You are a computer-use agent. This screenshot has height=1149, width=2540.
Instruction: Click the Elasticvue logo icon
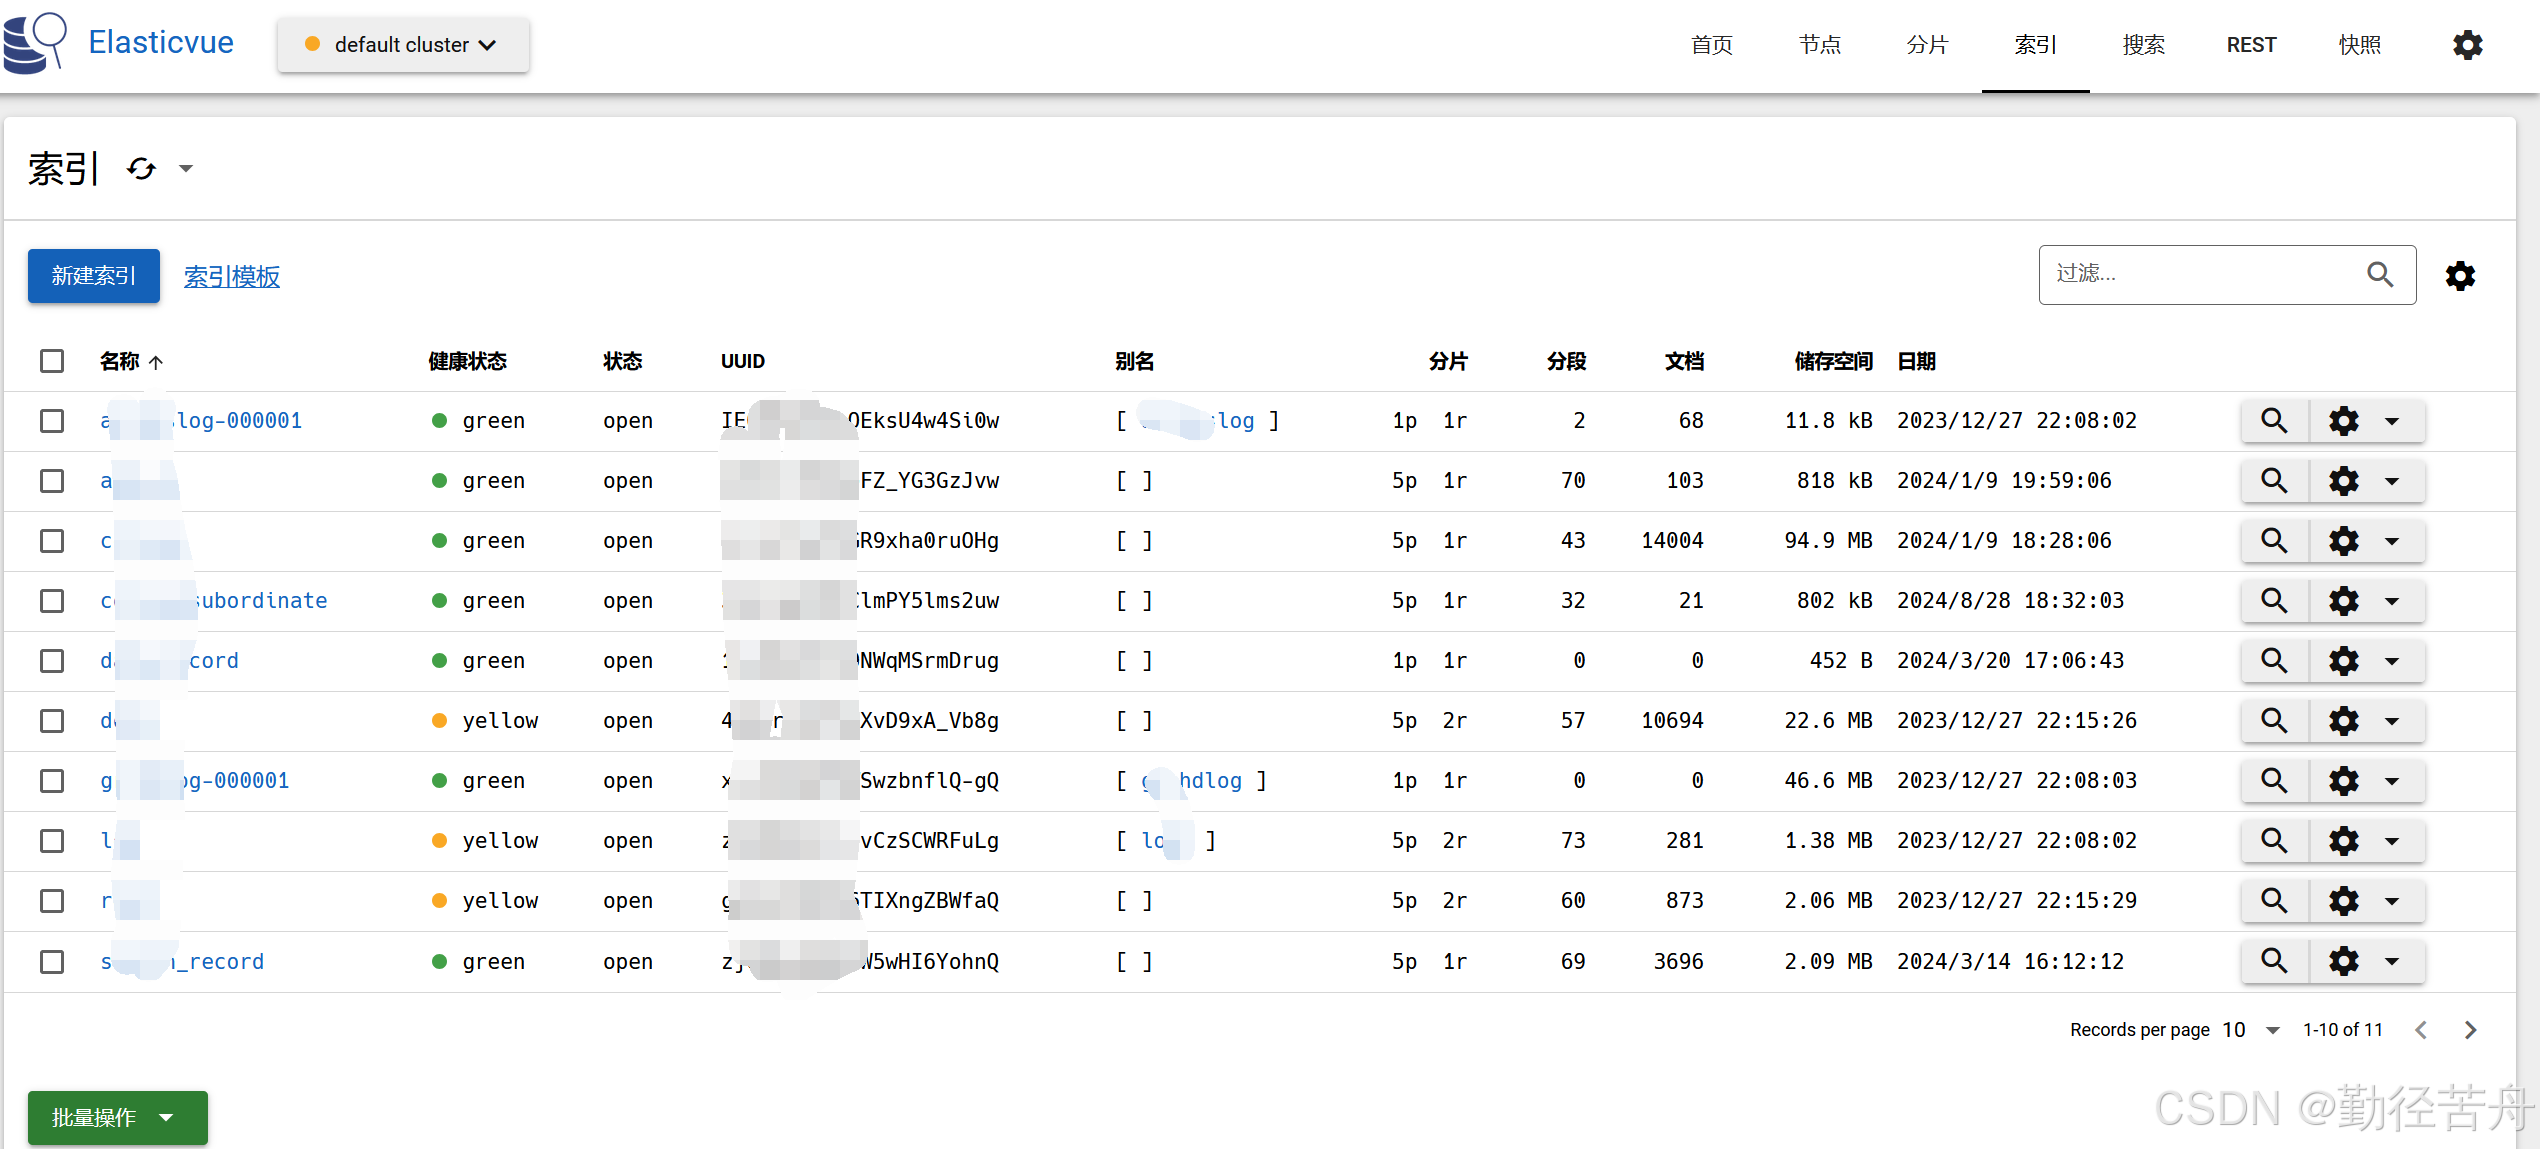[35, 43]
